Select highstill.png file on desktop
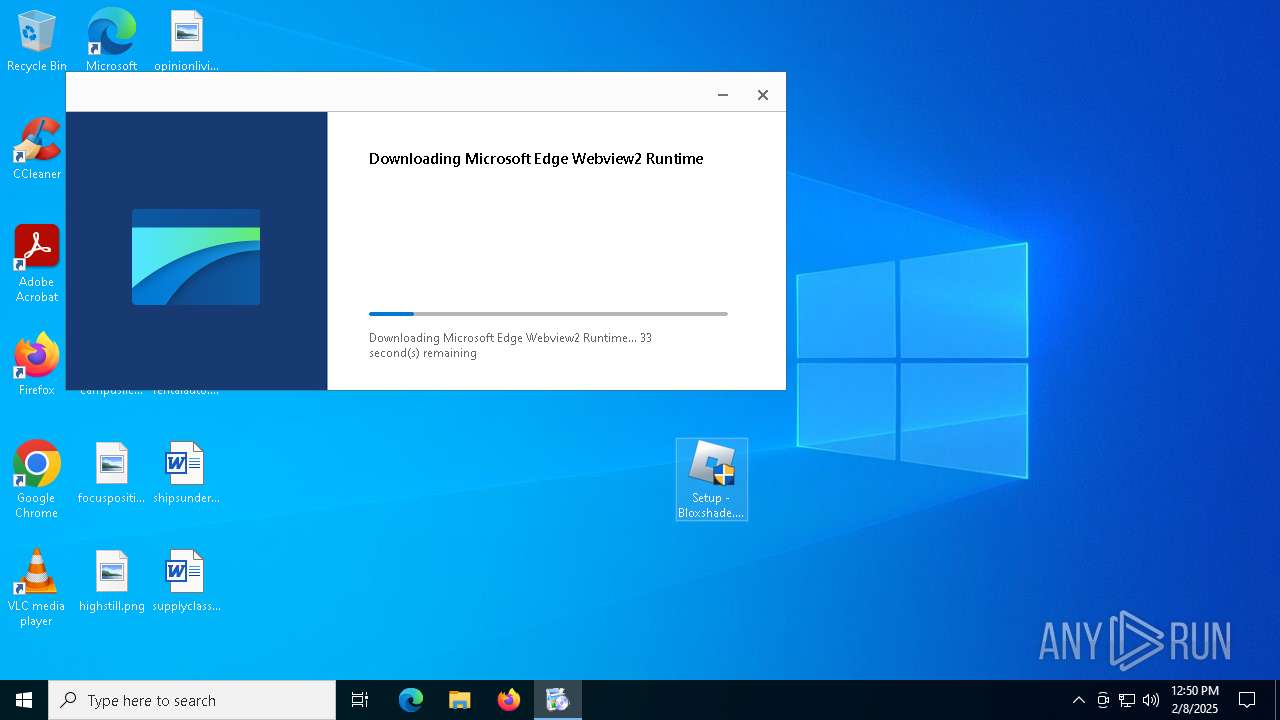 pos(111,581)
